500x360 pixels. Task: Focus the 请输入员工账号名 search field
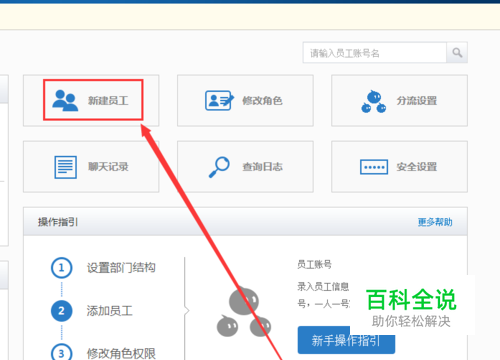pos(375,53)
